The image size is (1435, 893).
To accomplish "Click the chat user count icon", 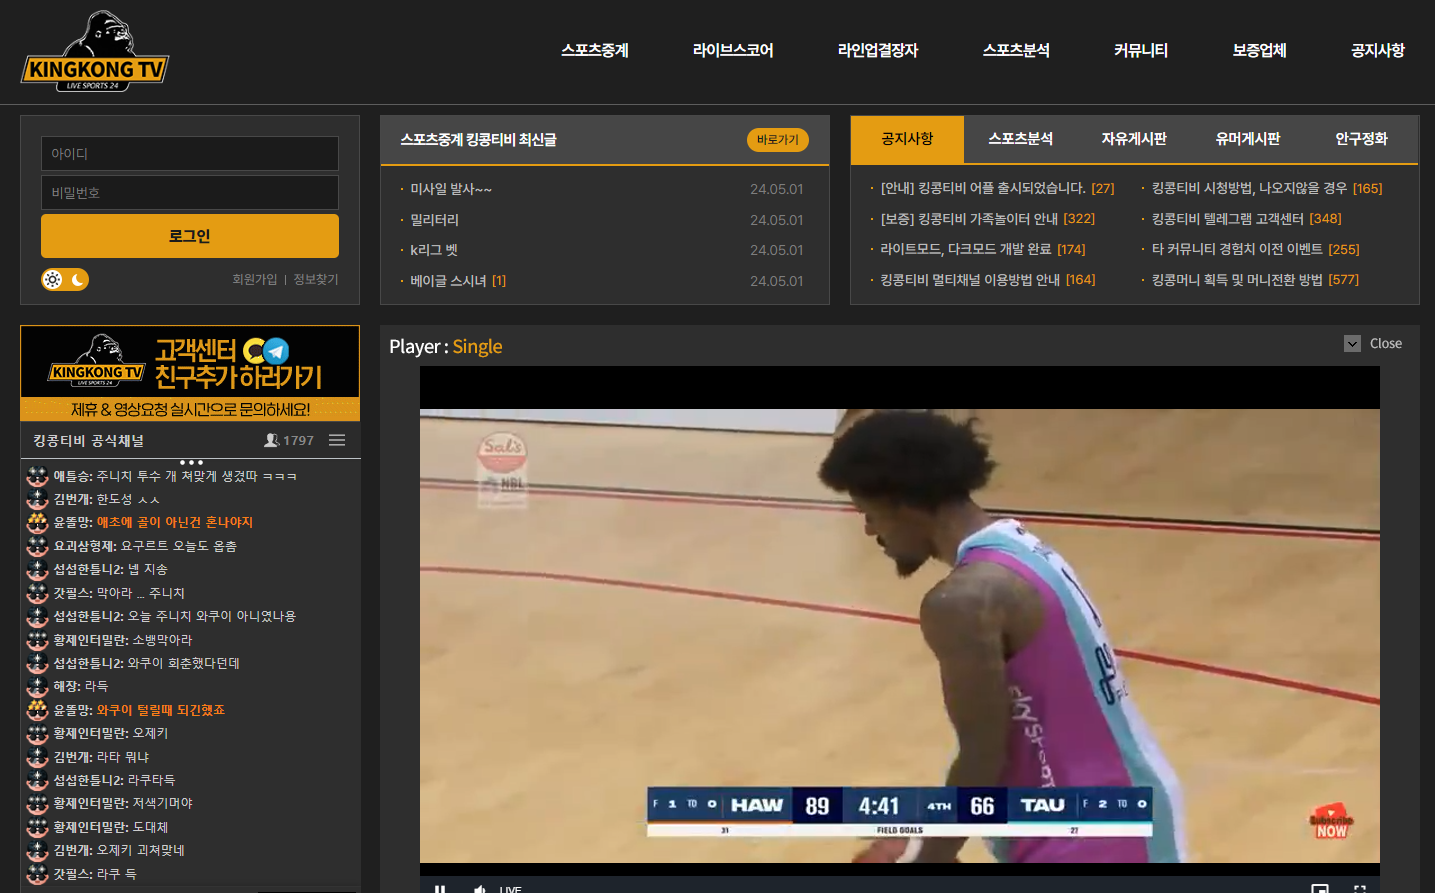I will pos(271,440).
